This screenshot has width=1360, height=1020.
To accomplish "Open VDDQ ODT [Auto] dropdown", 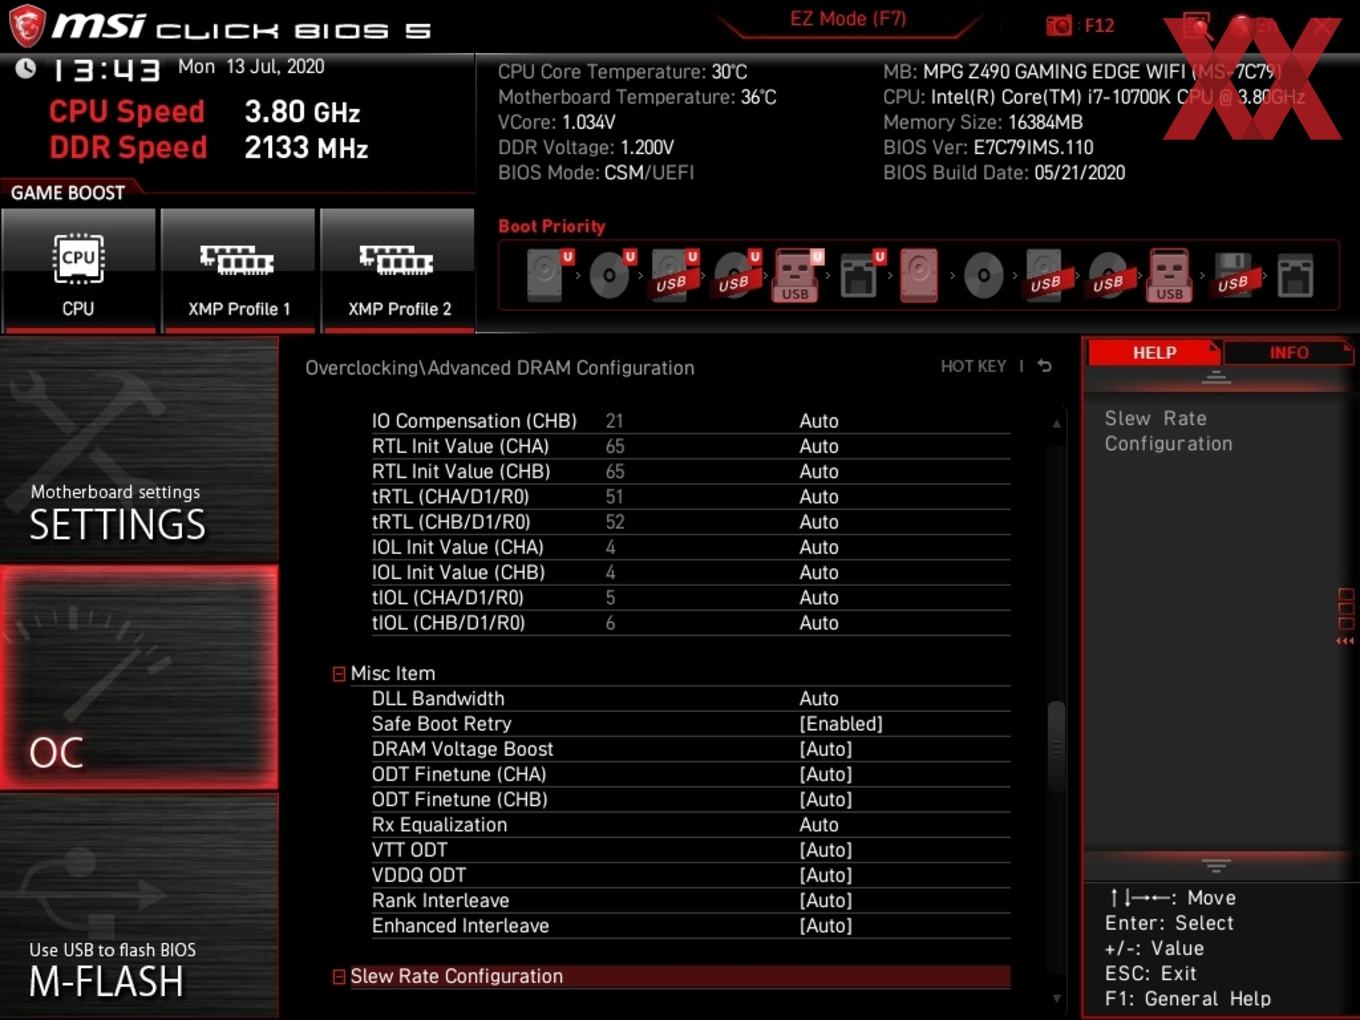I will click(x=826, y=875).
